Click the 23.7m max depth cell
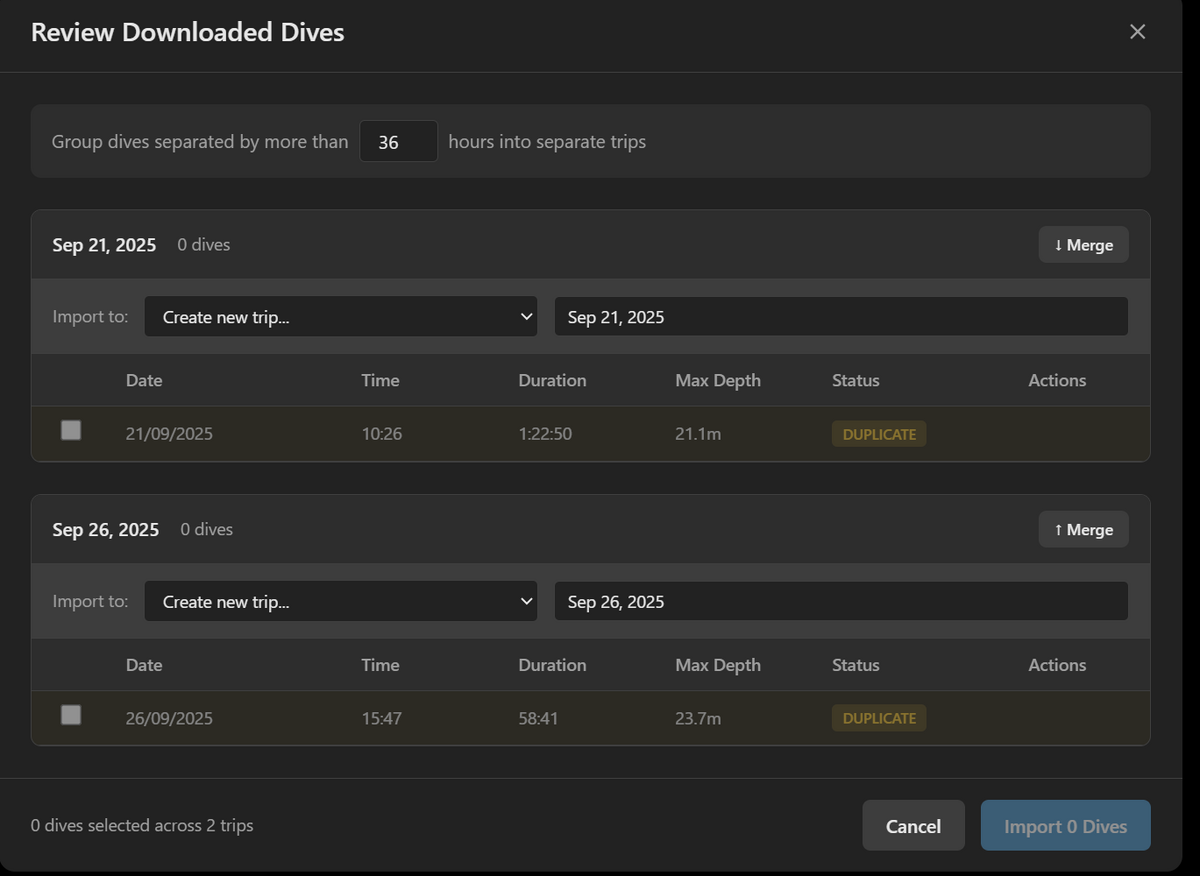 (x=698, y=718)
